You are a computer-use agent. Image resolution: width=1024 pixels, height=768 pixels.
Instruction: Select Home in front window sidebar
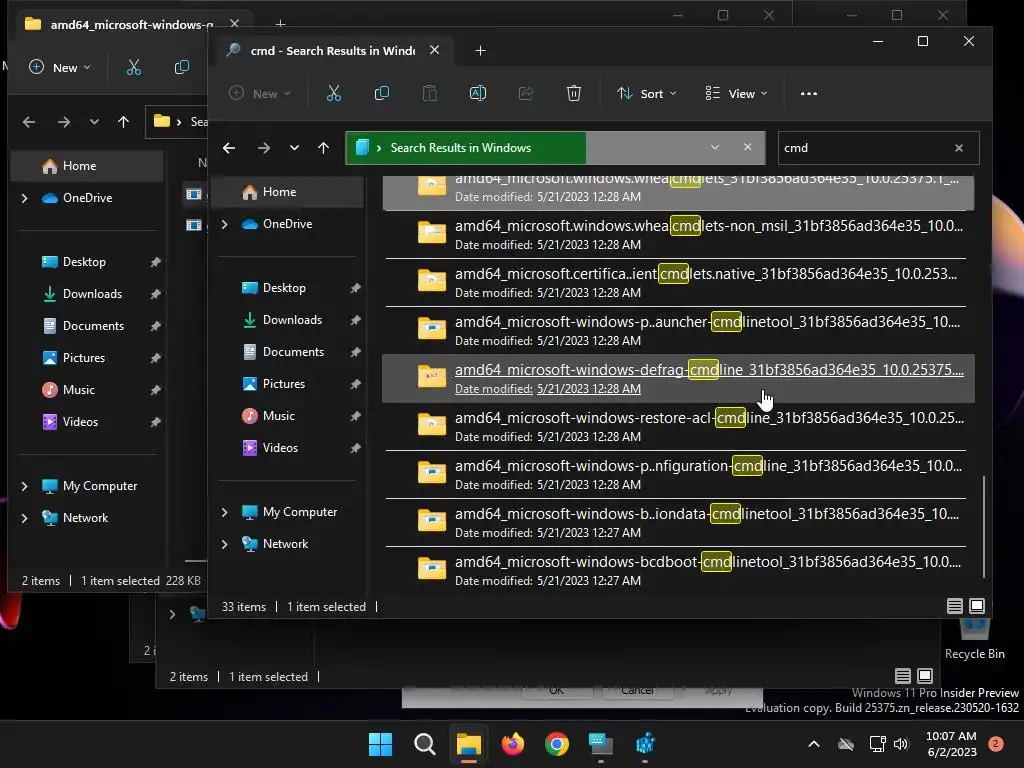[x=289, y=192]
